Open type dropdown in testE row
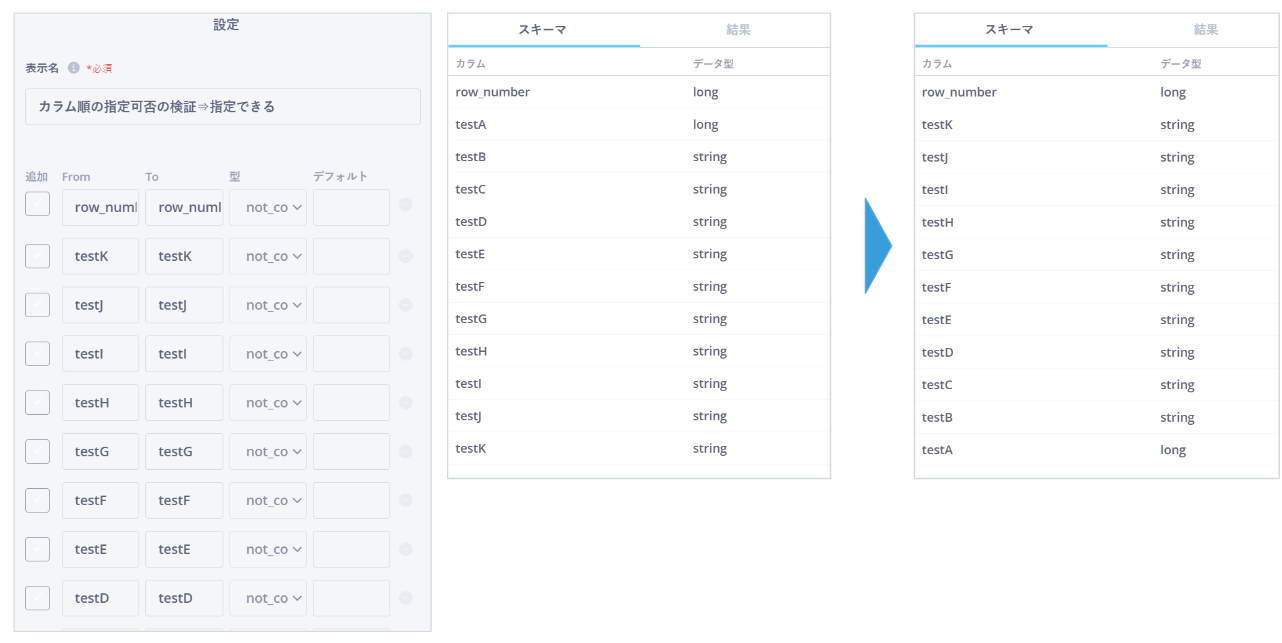The height and width of the screenshot is (643, 1282). coord(268,549)
